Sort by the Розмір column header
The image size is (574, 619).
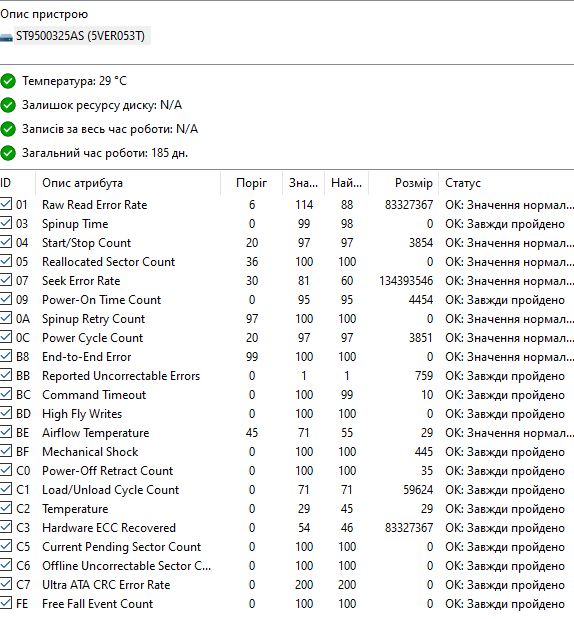(403, 183)
